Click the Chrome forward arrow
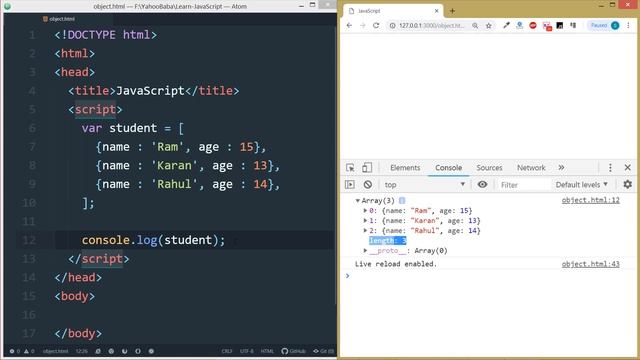The width and height of the screenshot is (640, 360). click(362, 25)
